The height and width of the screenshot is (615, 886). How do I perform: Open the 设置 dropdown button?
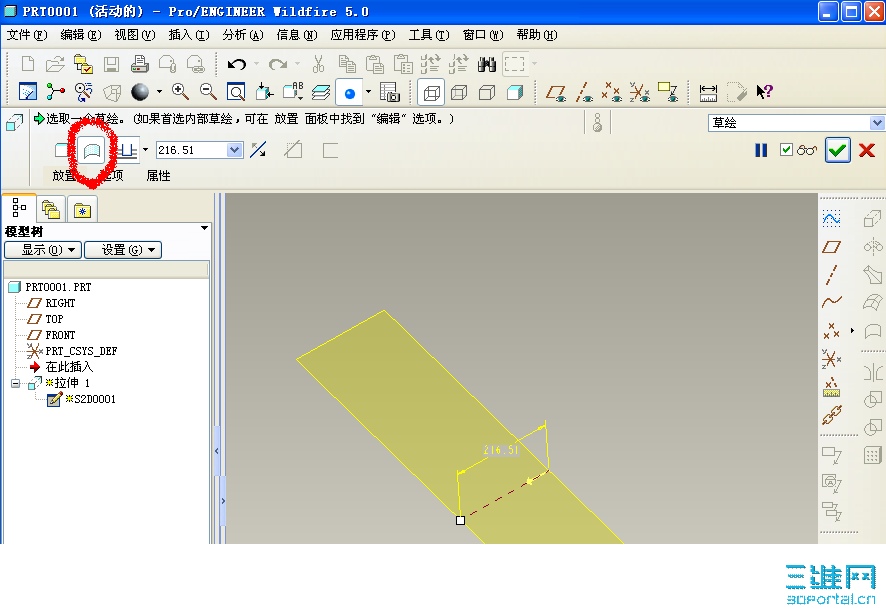123,250
